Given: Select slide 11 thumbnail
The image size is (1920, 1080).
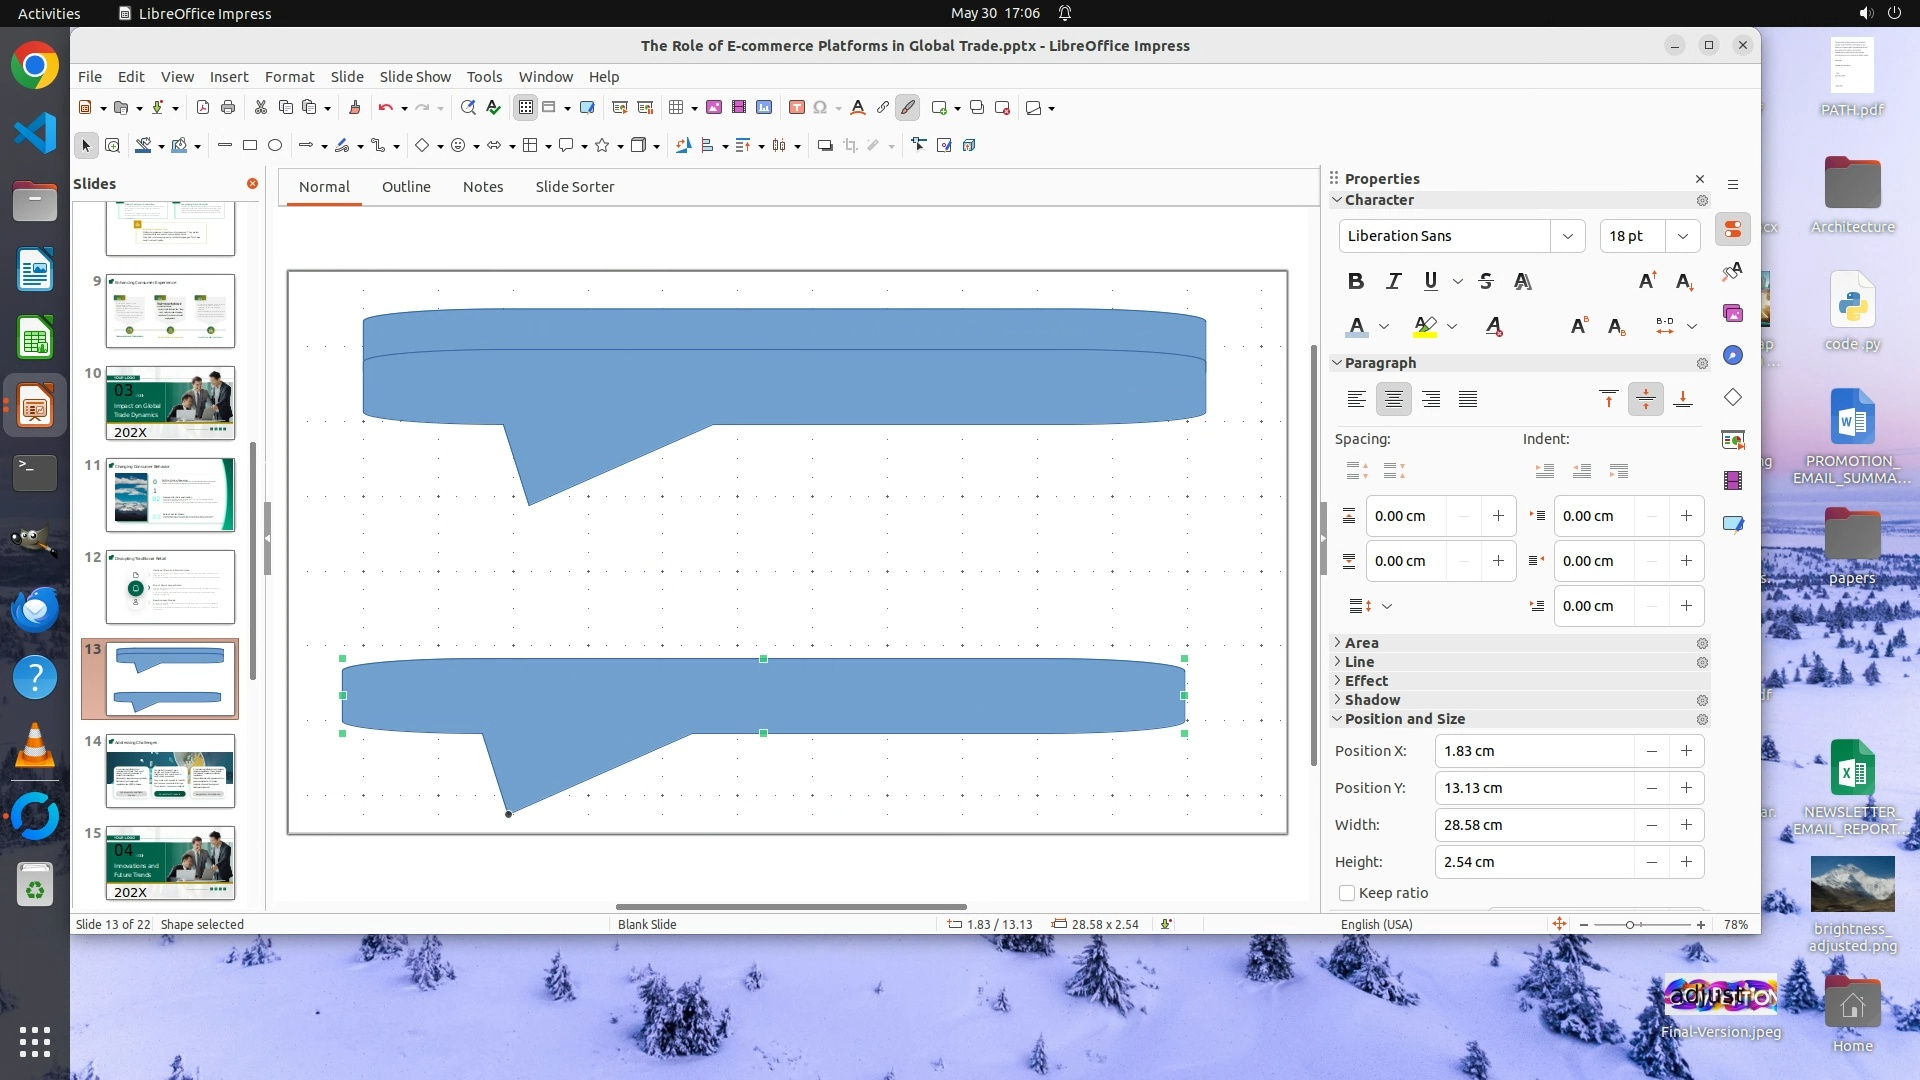Looking at the screenshot, I should (170, 495).
